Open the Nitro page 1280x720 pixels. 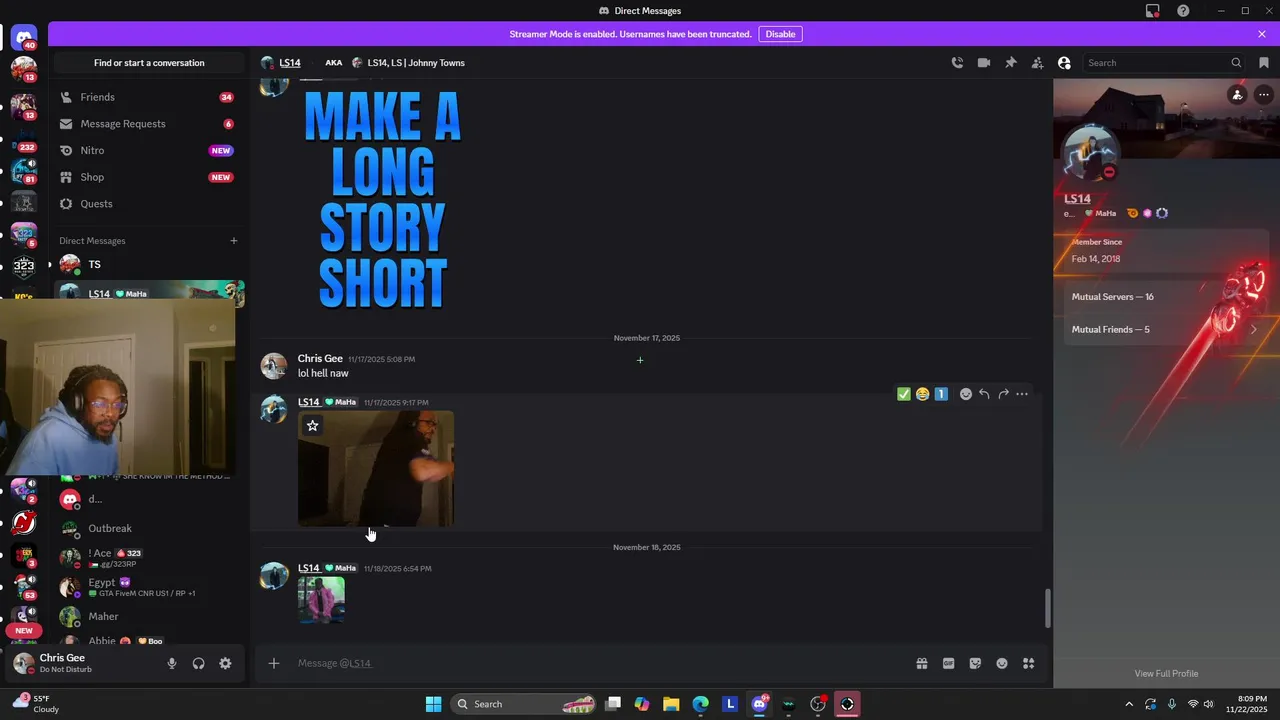[x=147, y=150]
